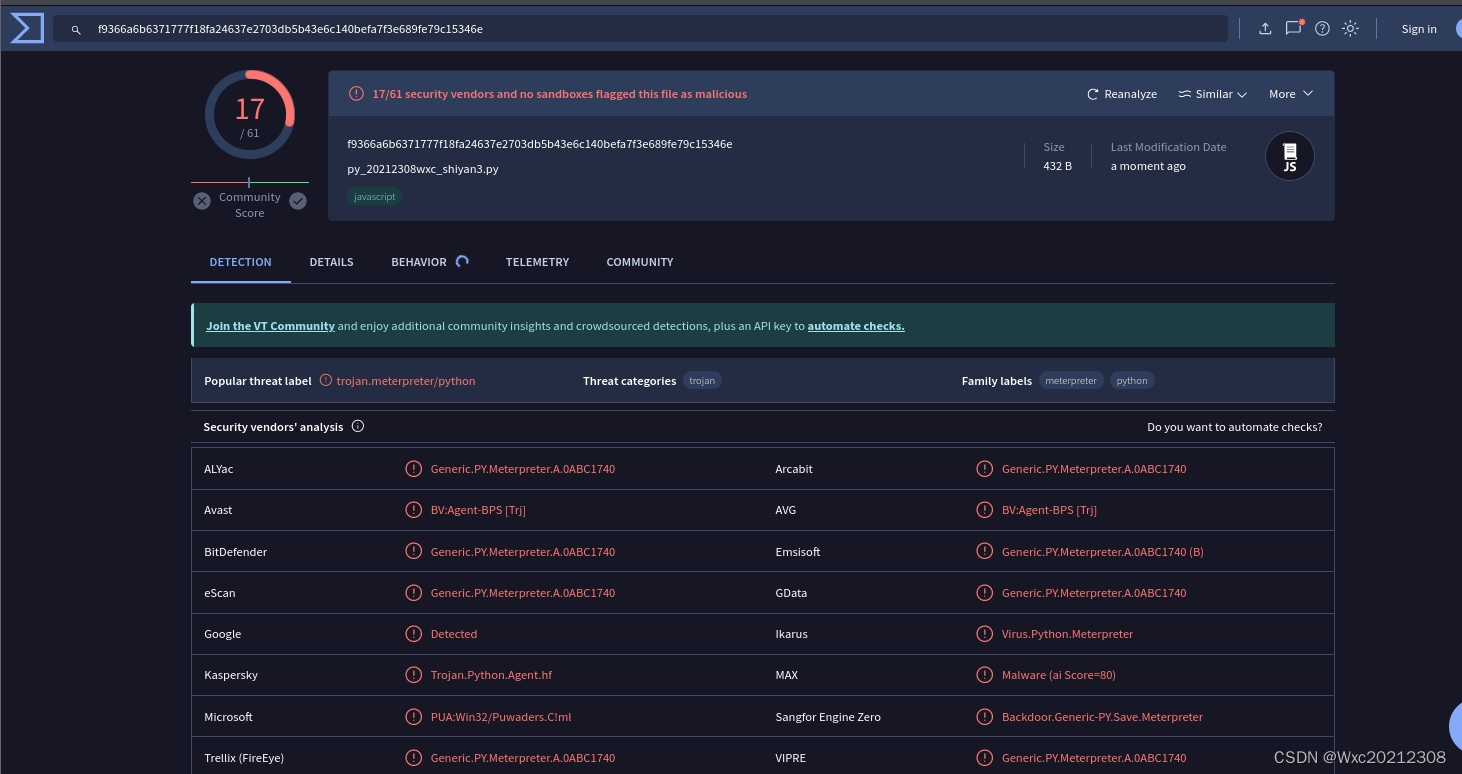Click GData detection alert icon
The height and width of the screenshot is (774, 1462).
[984, 593]
